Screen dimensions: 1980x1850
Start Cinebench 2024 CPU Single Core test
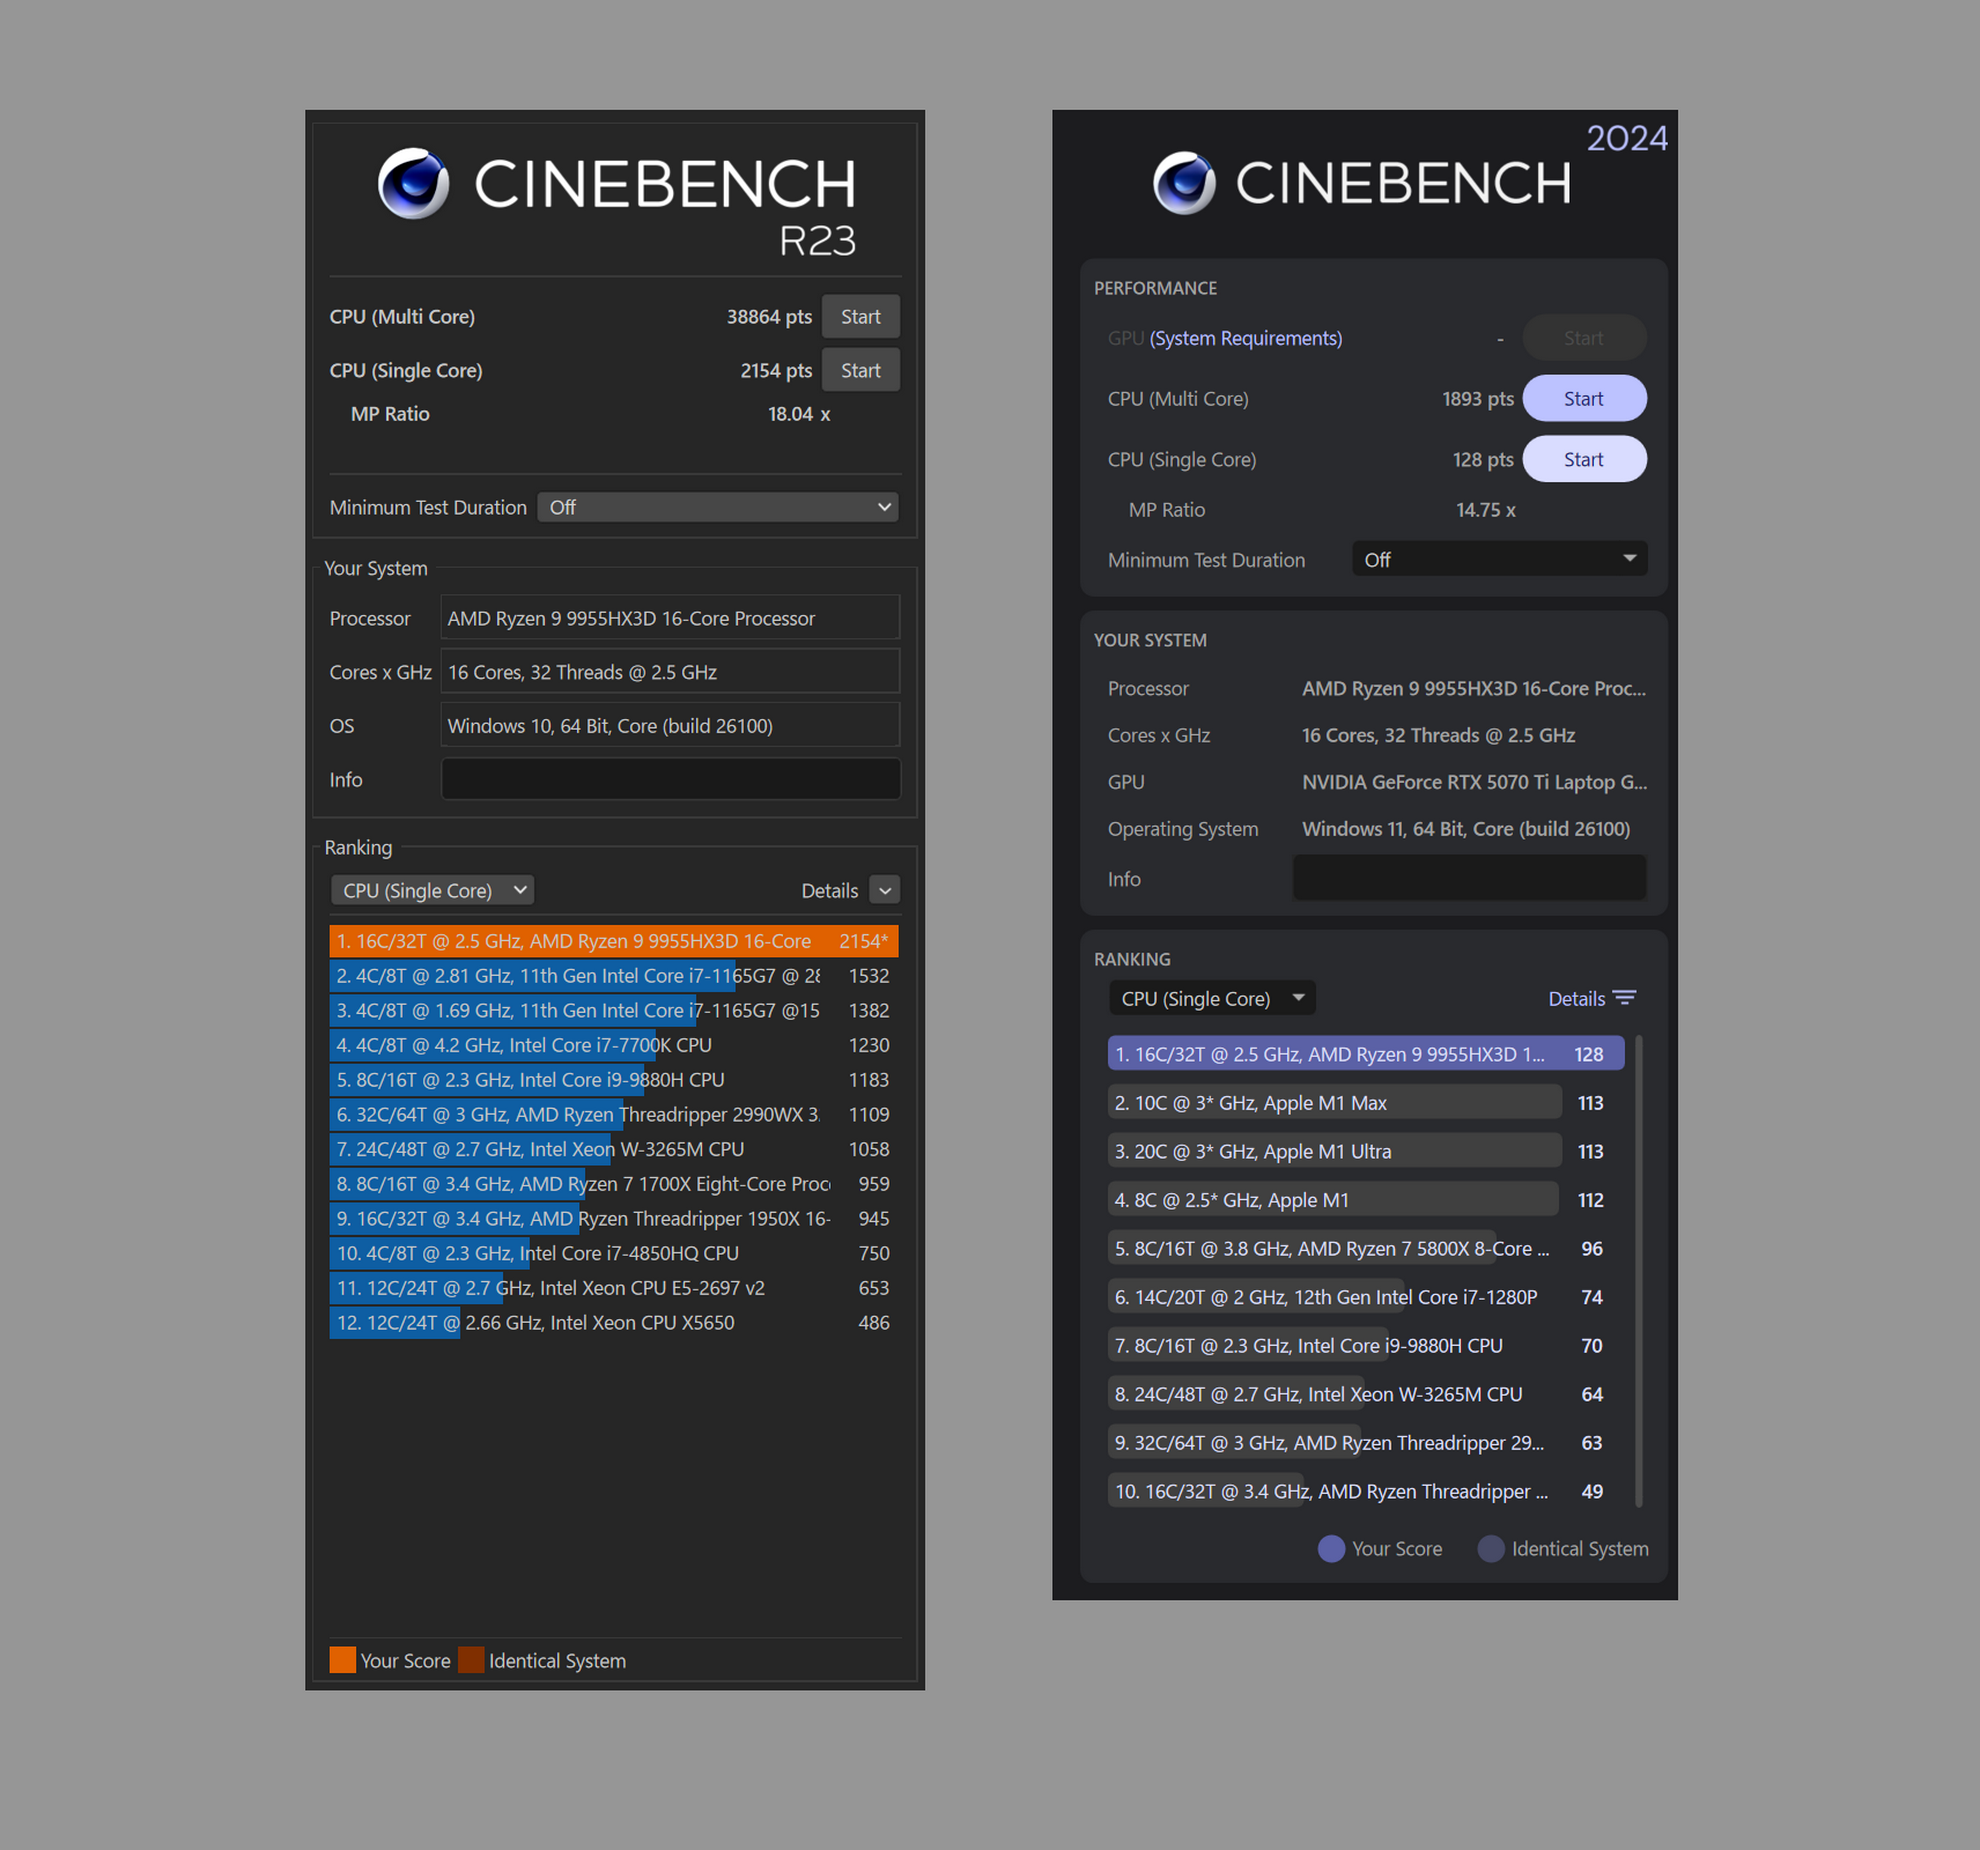click(x=1583, y=459)
